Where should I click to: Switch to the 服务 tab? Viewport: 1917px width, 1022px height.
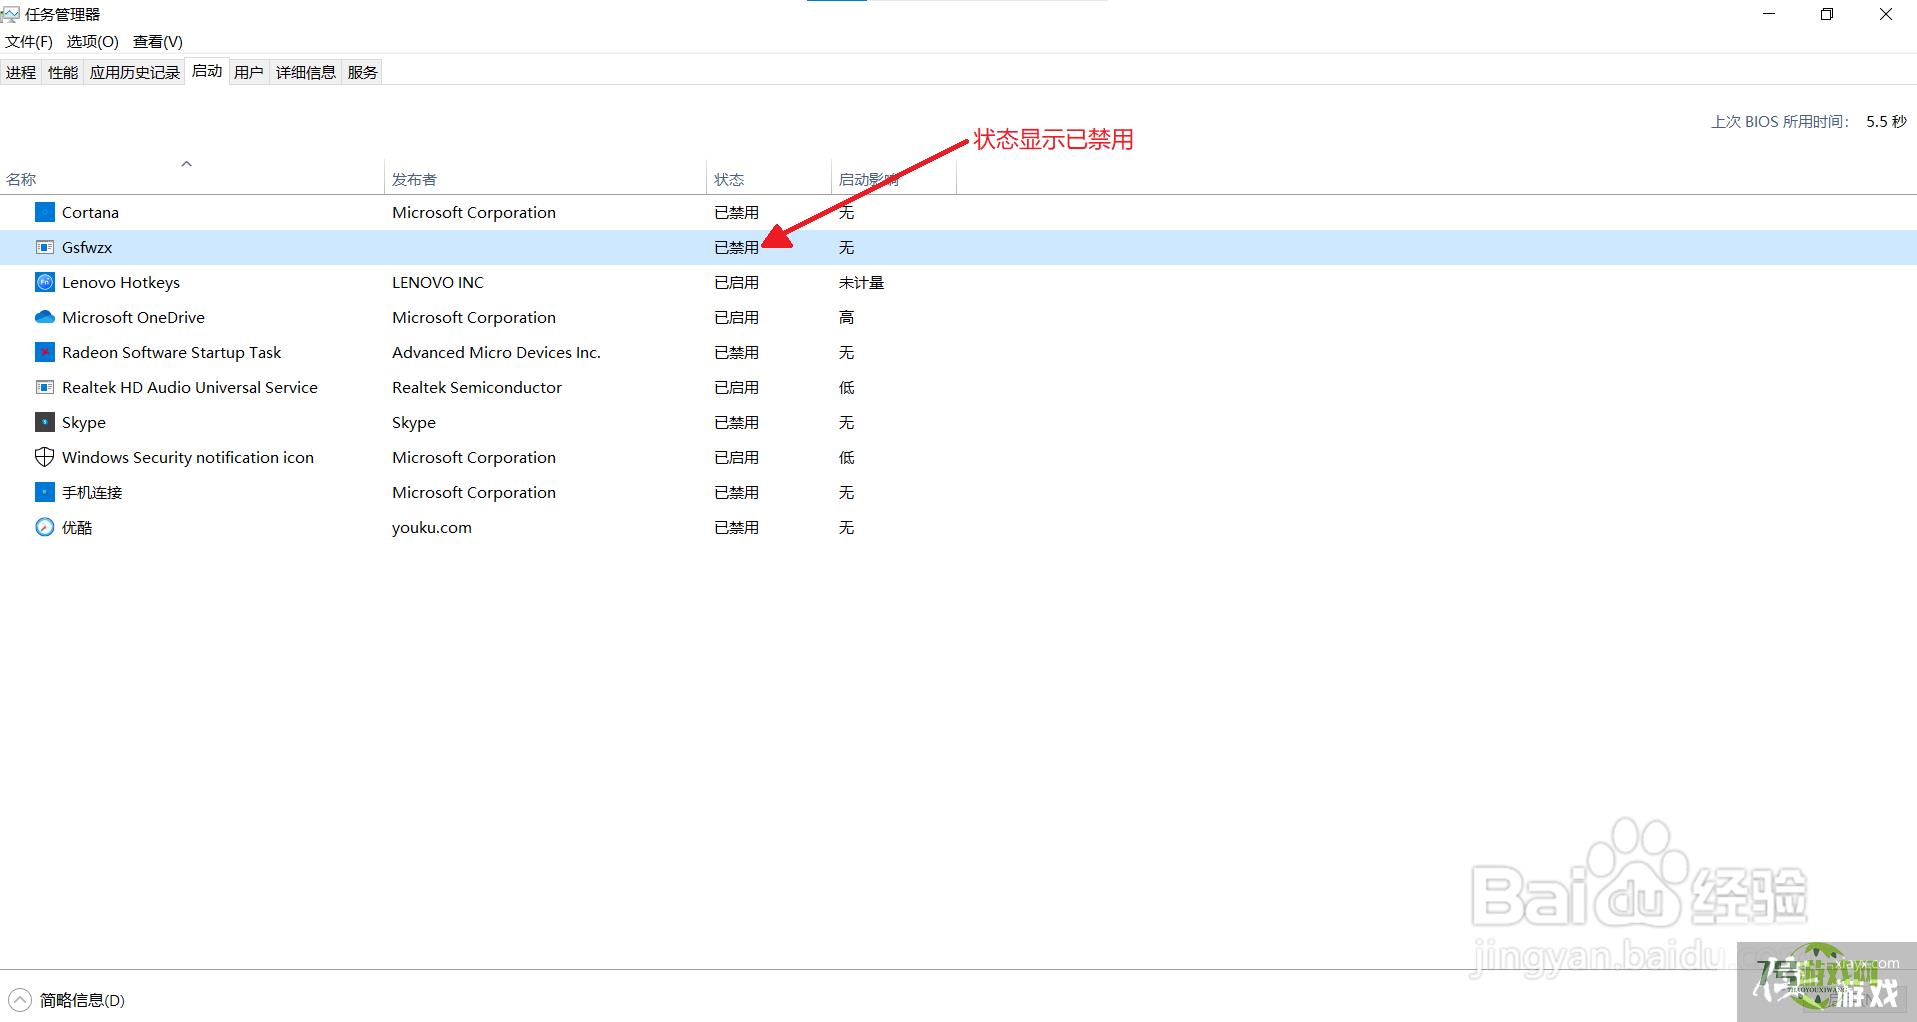point(363,72)
